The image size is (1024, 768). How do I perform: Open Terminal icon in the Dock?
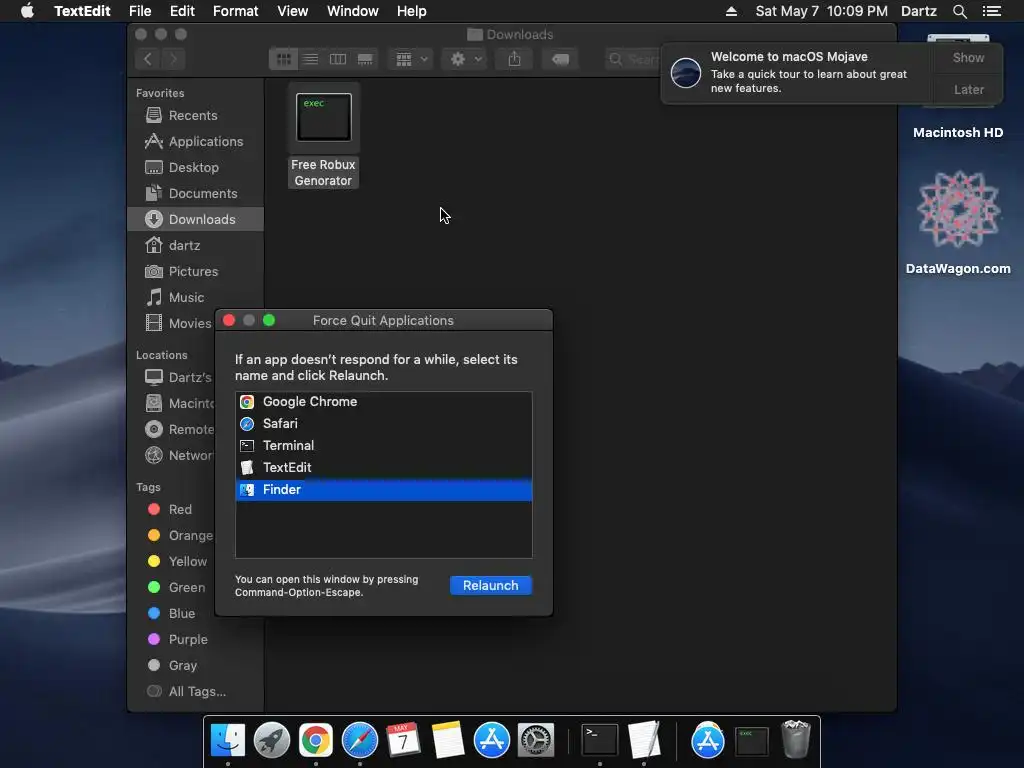[600, 740]
